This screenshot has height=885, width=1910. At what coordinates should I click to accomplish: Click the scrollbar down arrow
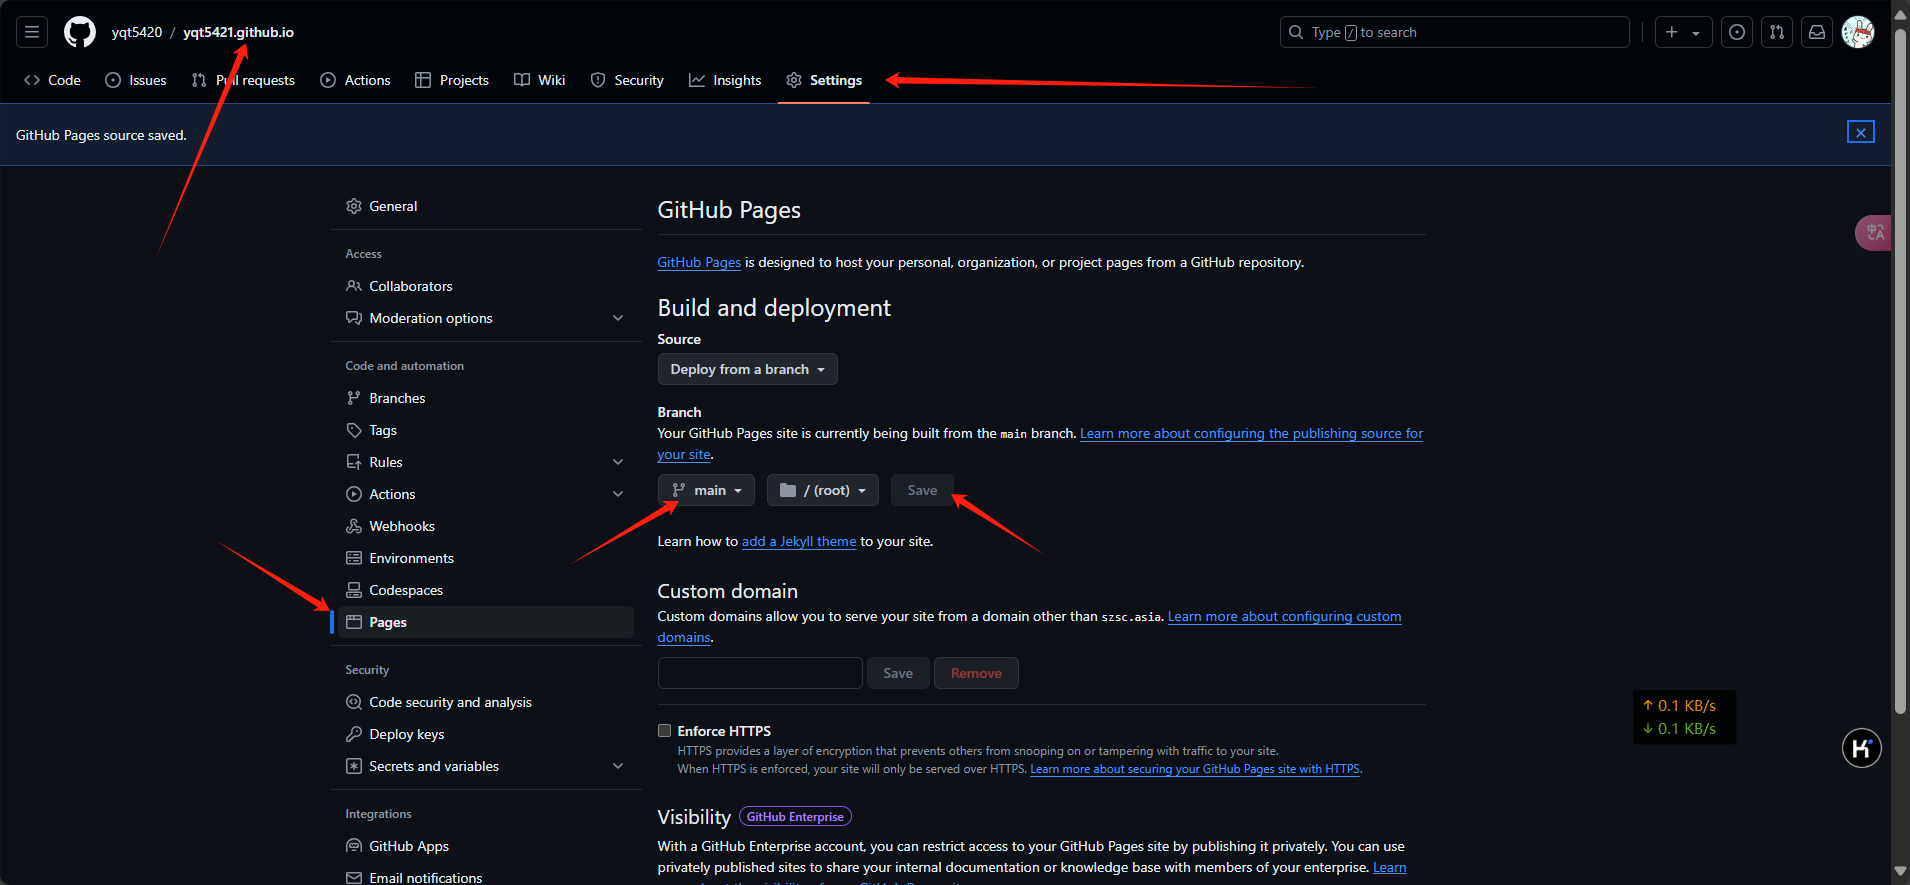[x=1900, y=871]
